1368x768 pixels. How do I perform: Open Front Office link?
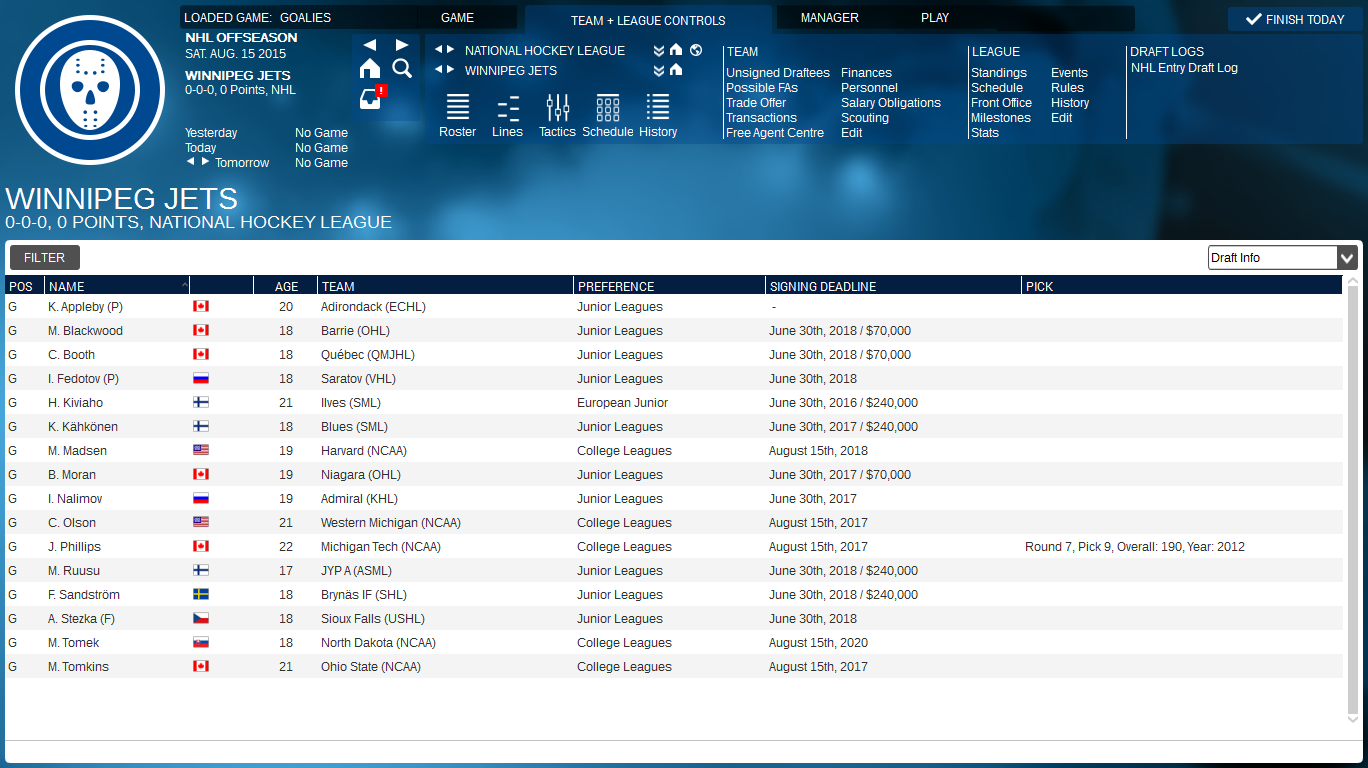[1001, 103]
